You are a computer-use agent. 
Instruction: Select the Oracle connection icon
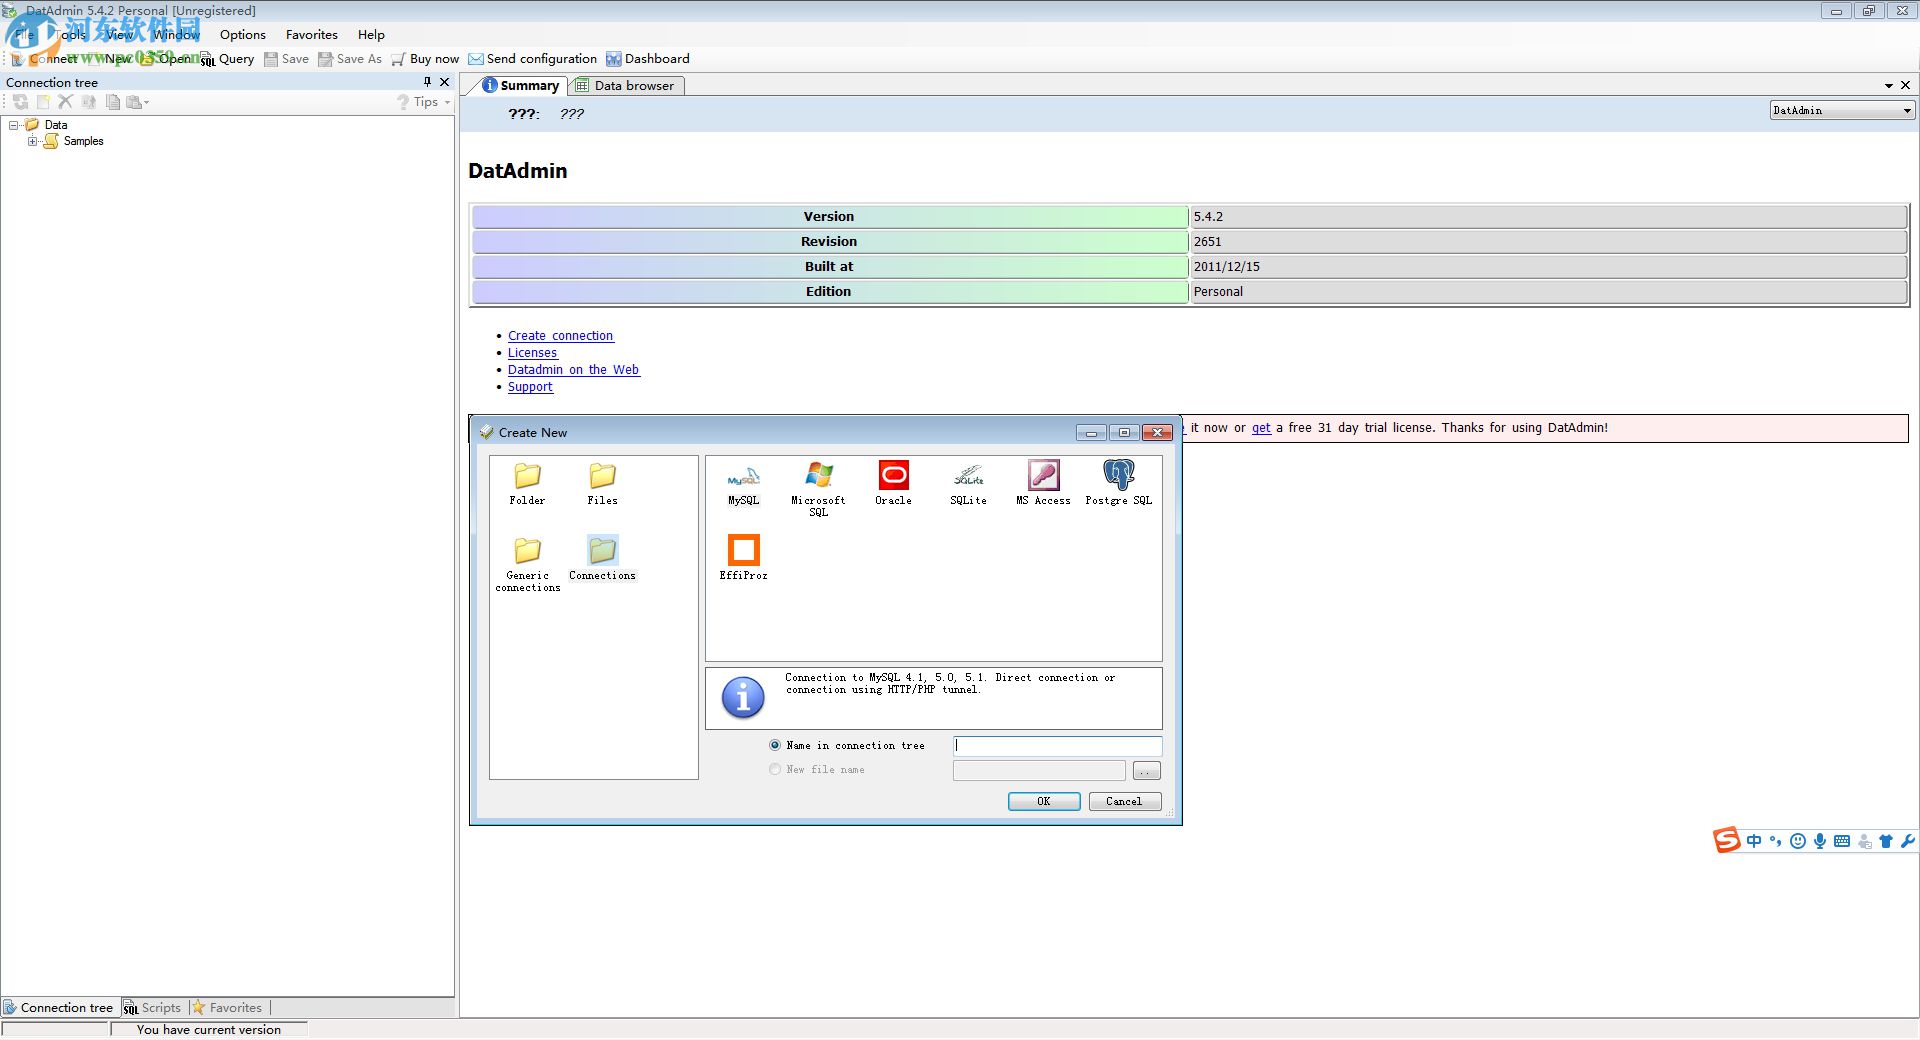point(893,483)
